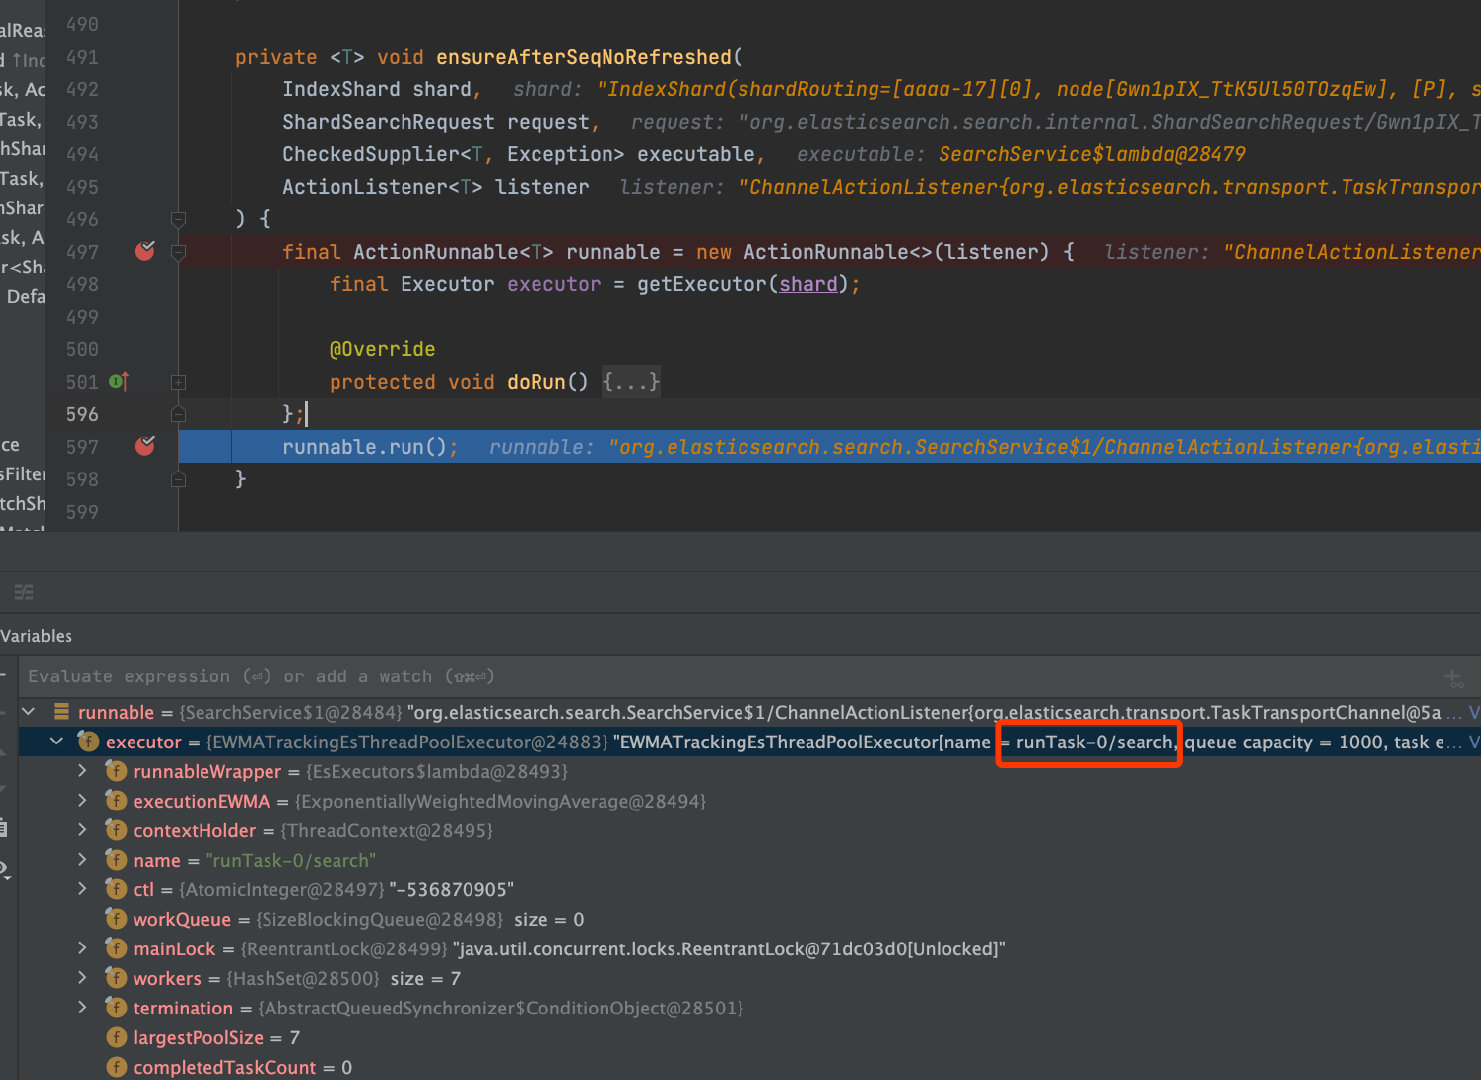Click the field icon beside ctl
1481x1080 pixels.
[x=117, y=889]
